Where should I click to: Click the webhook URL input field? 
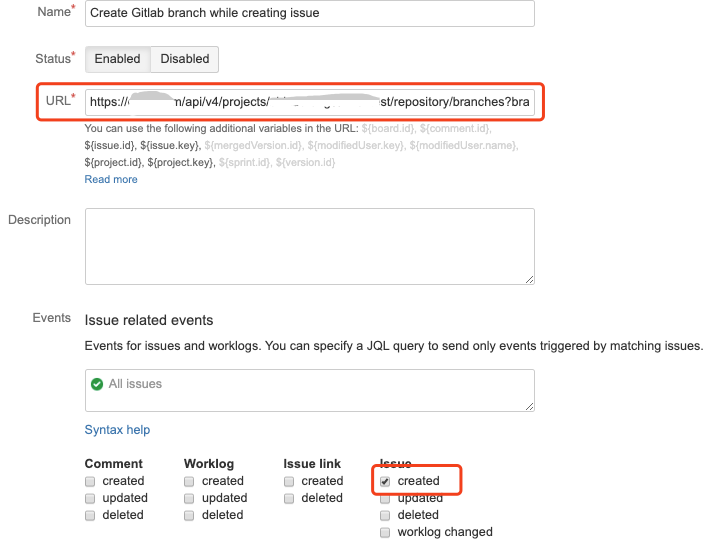(309, 102)
